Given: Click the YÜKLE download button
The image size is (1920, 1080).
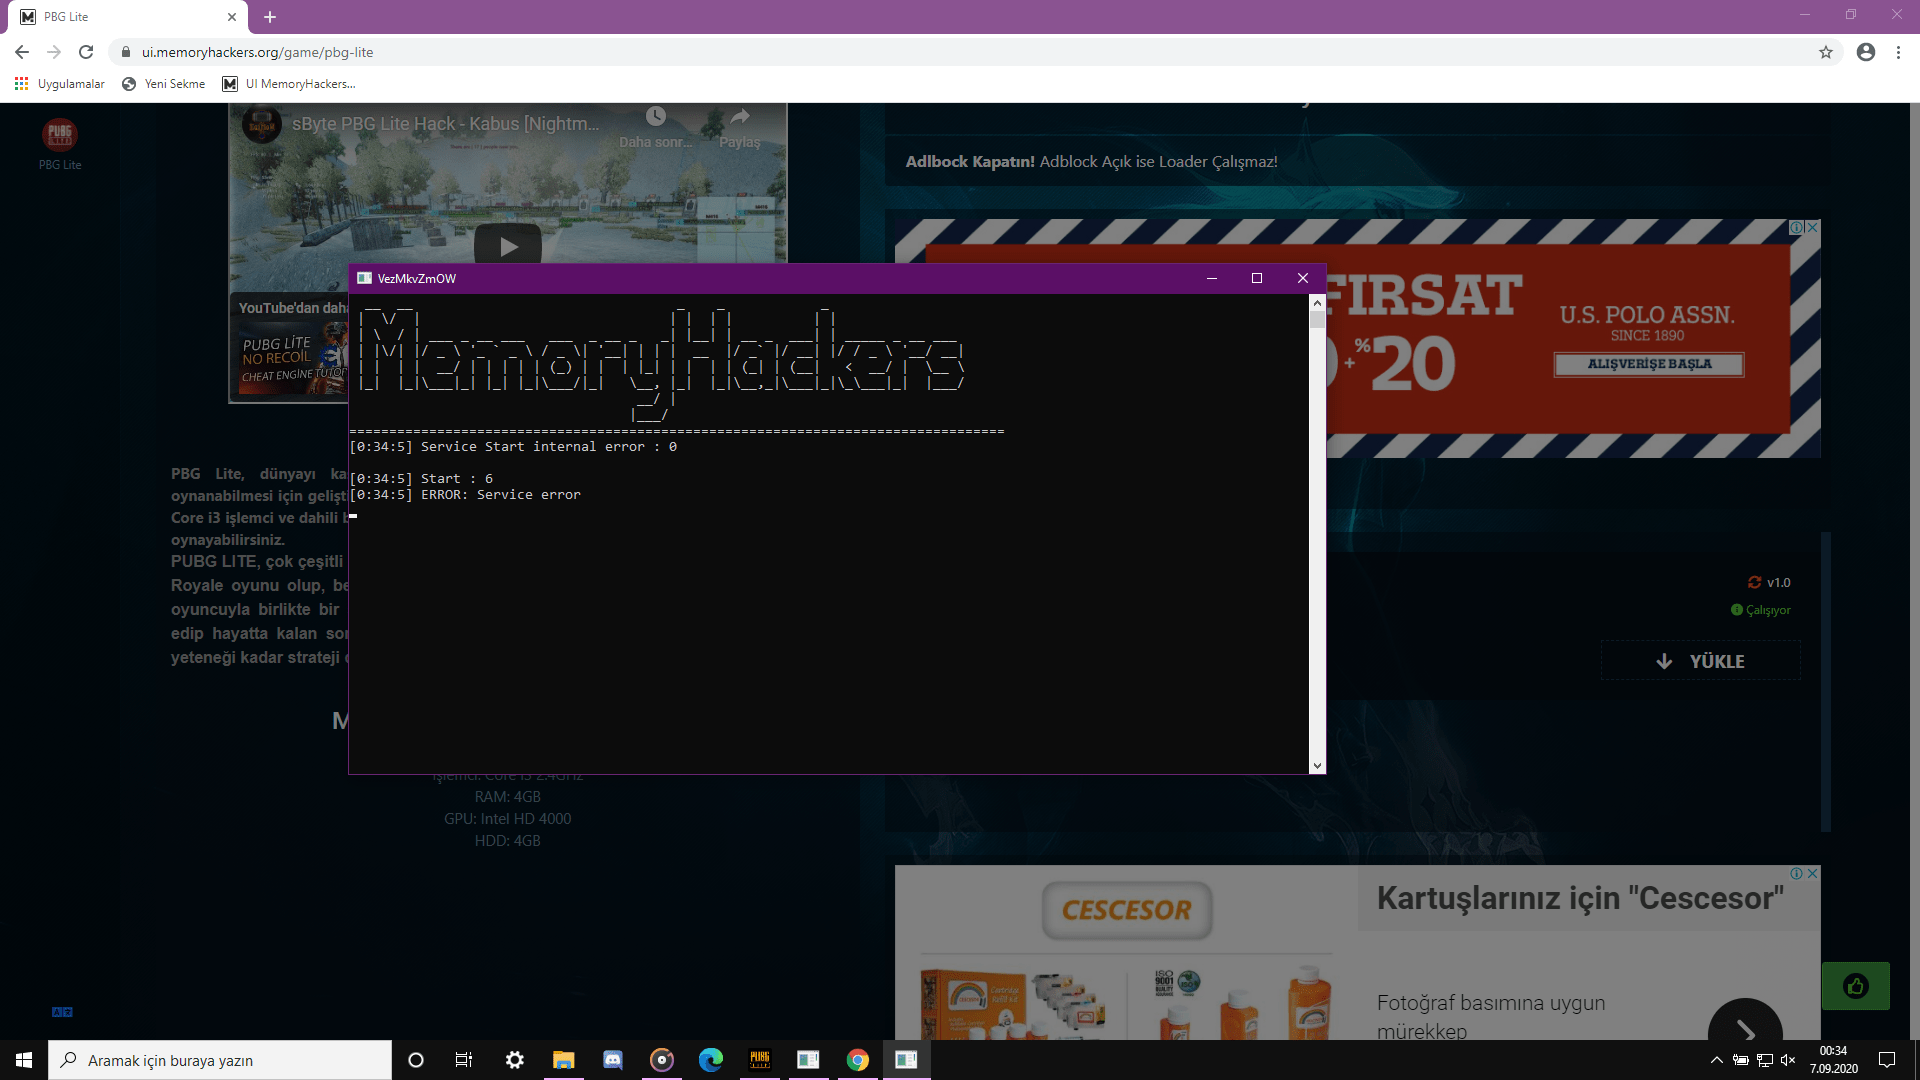Looking at the screenshot, I should coord(1700,661).
